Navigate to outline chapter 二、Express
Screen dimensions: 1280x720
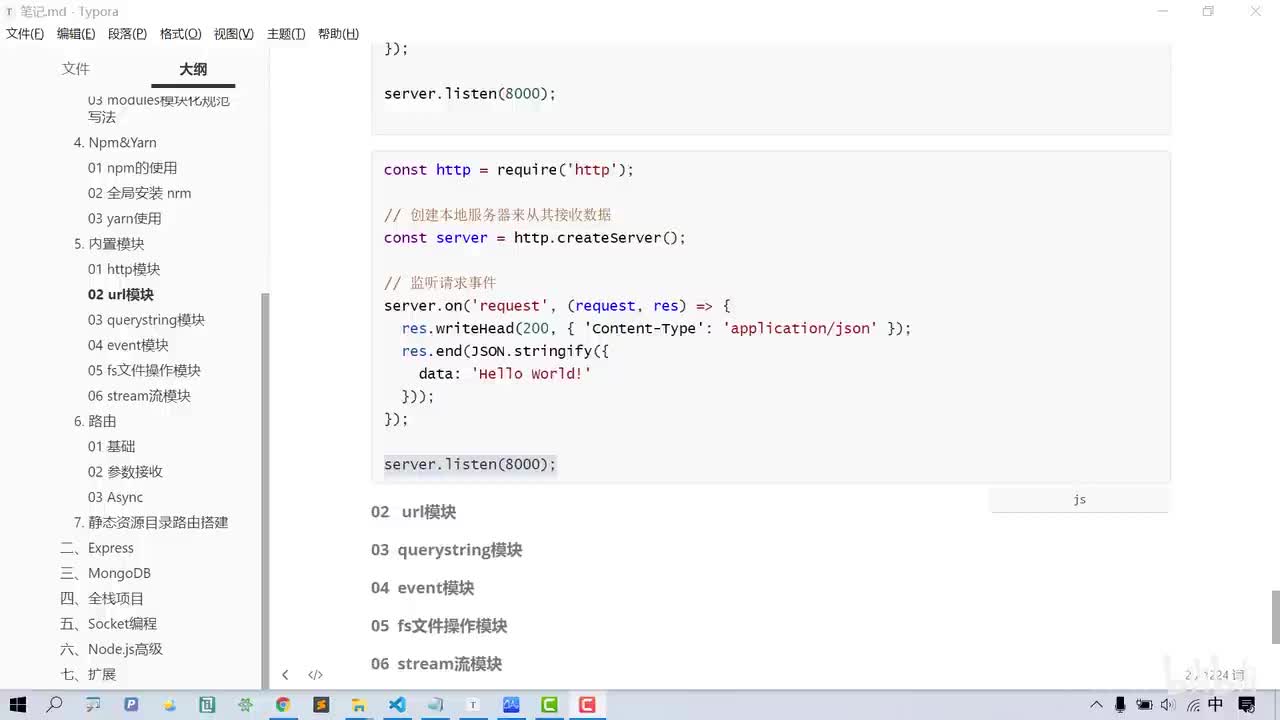coord(97,548)
